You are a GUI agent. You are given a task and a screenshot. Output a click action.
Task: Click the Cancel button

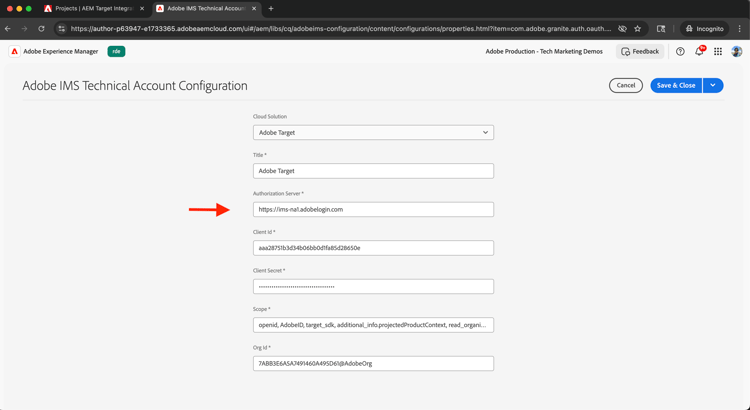tap(626, 85)
